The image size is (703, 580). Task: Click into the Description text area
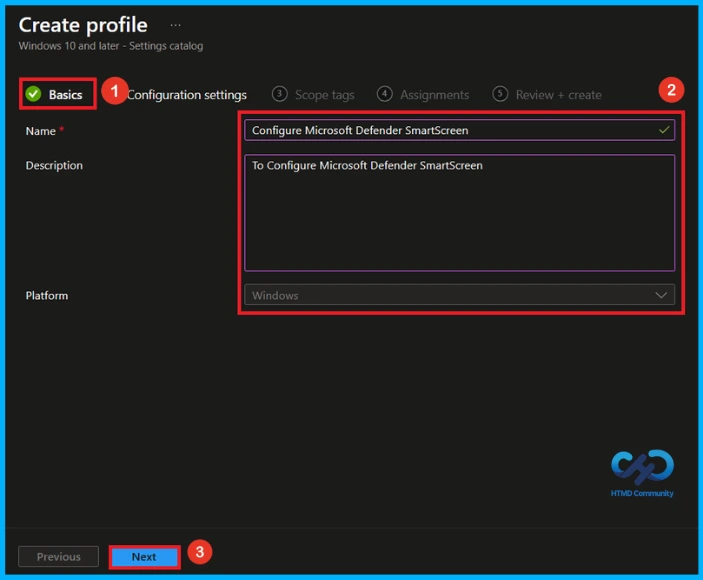pos(459,212)
